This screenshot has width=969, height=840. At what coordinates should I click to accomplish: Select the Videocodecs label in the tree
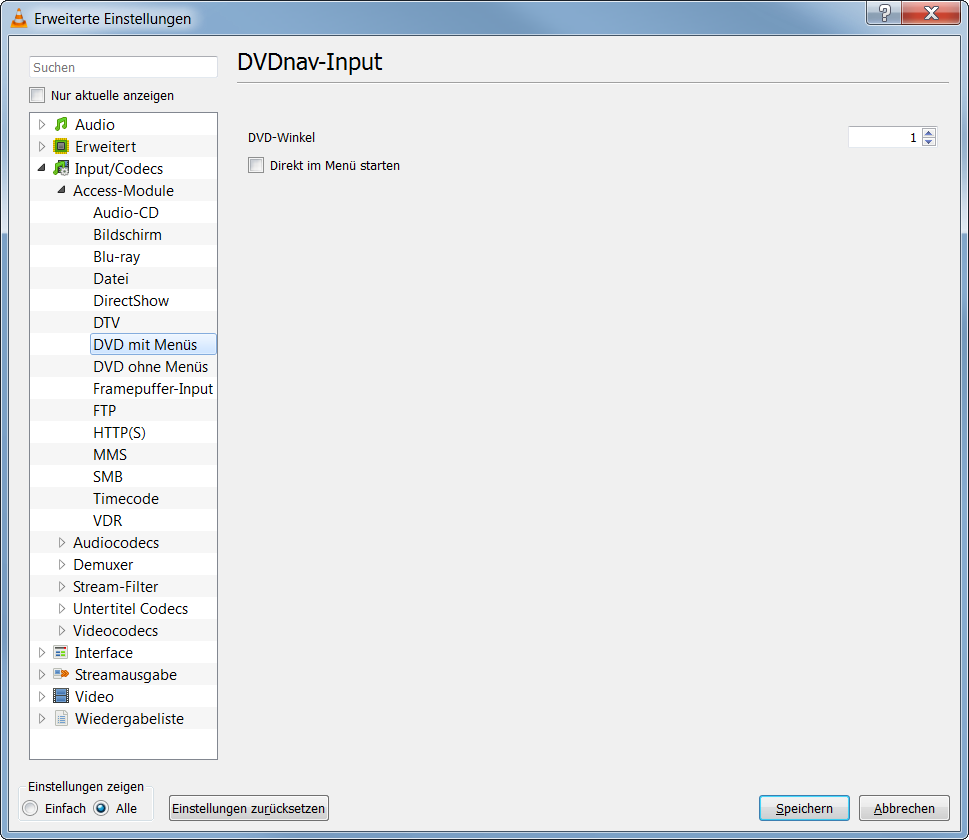click(116, 630)
